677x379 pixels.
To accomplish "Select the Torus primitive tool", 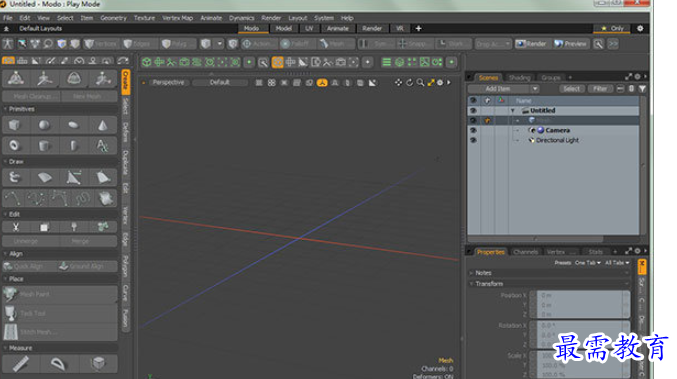I will [x=14, y=145].
